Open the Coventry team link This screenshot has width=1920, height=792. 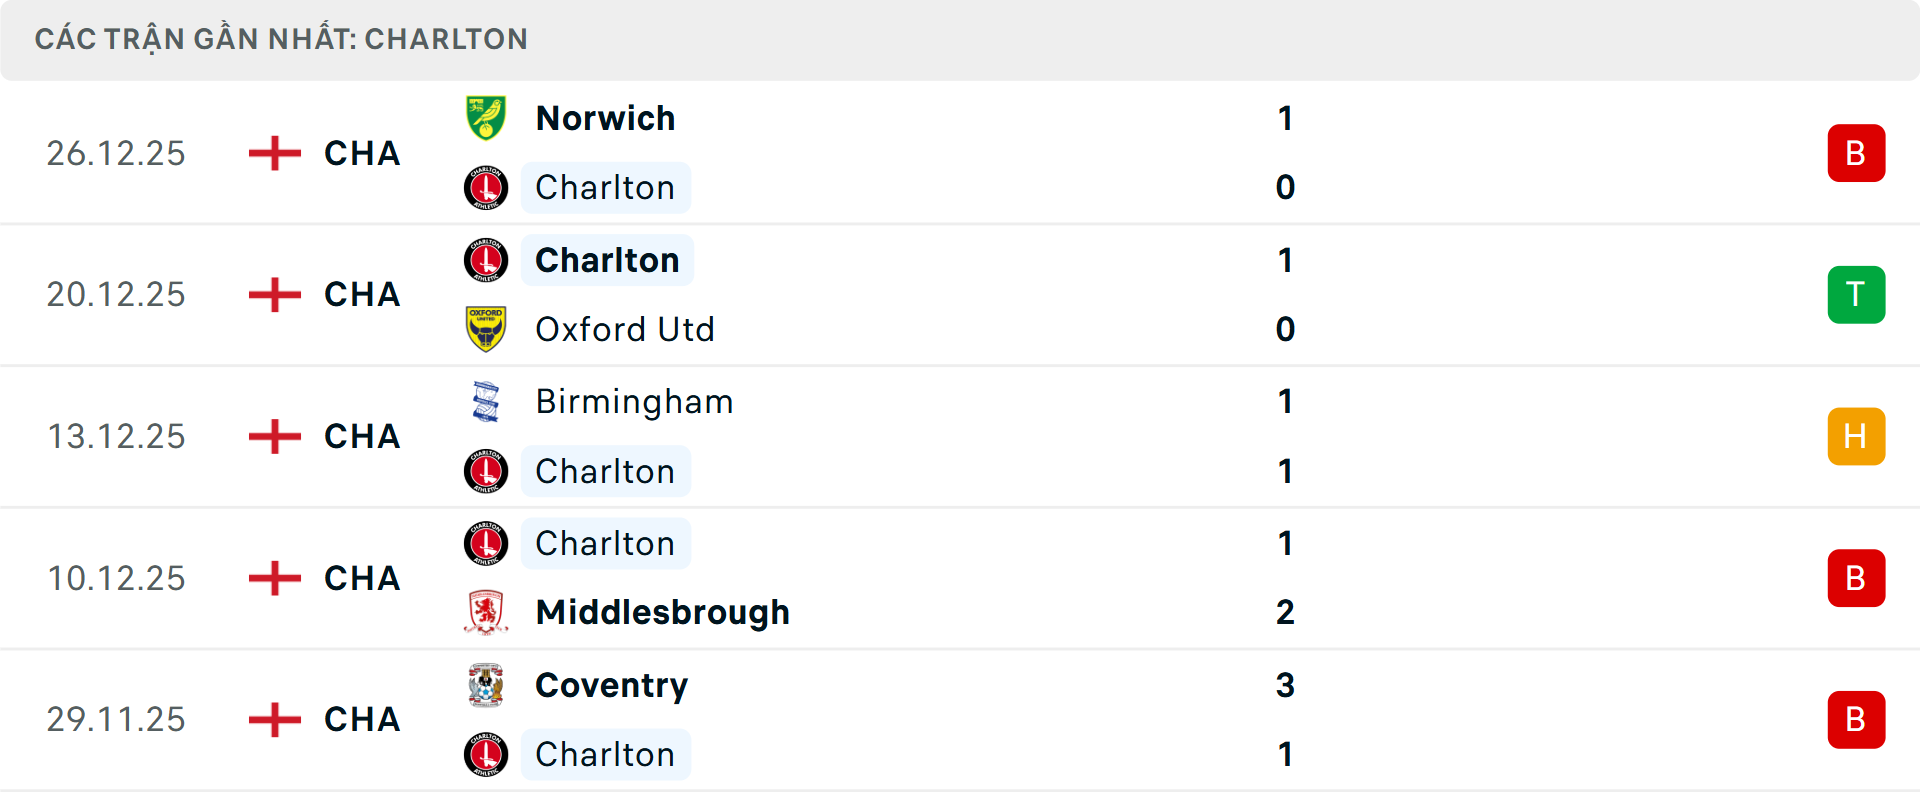[611, 685]
